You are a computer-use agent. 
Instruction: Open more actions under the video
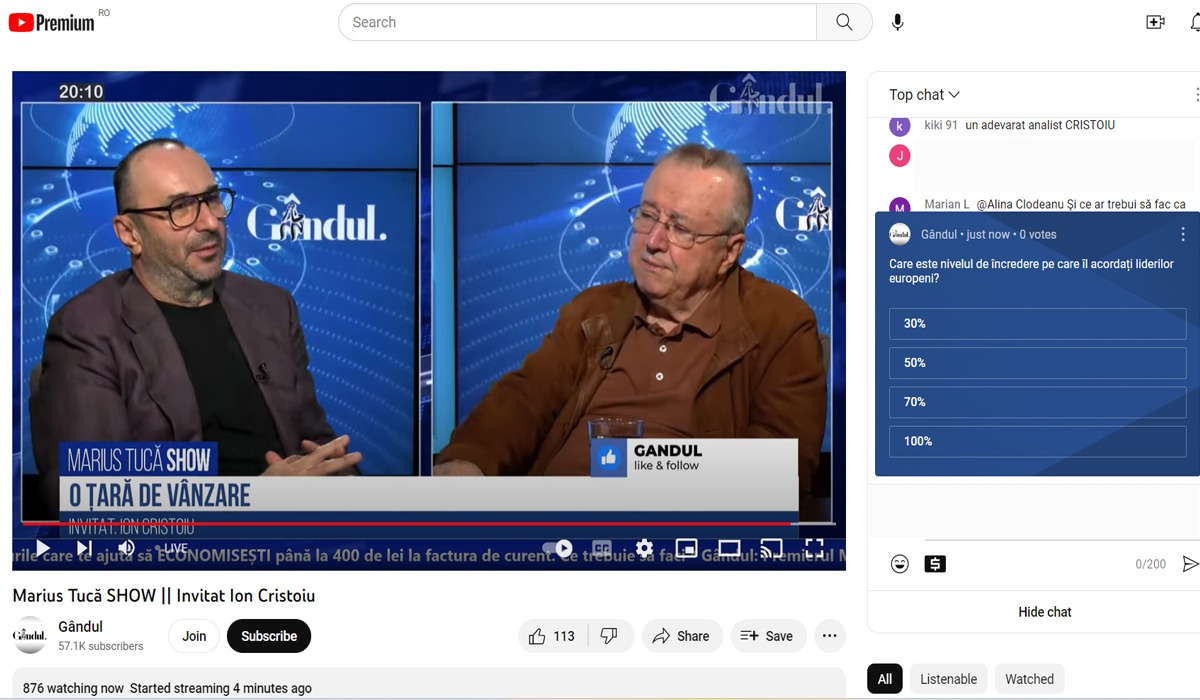coord(829,636)
